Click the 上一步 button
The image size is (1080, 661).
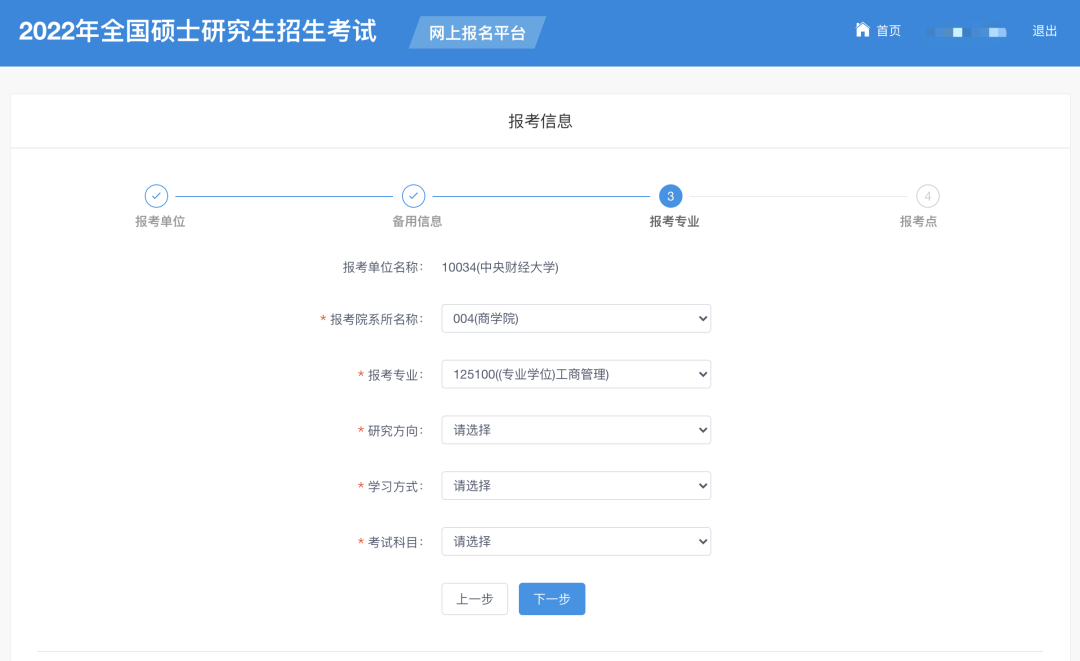[475, 599]
